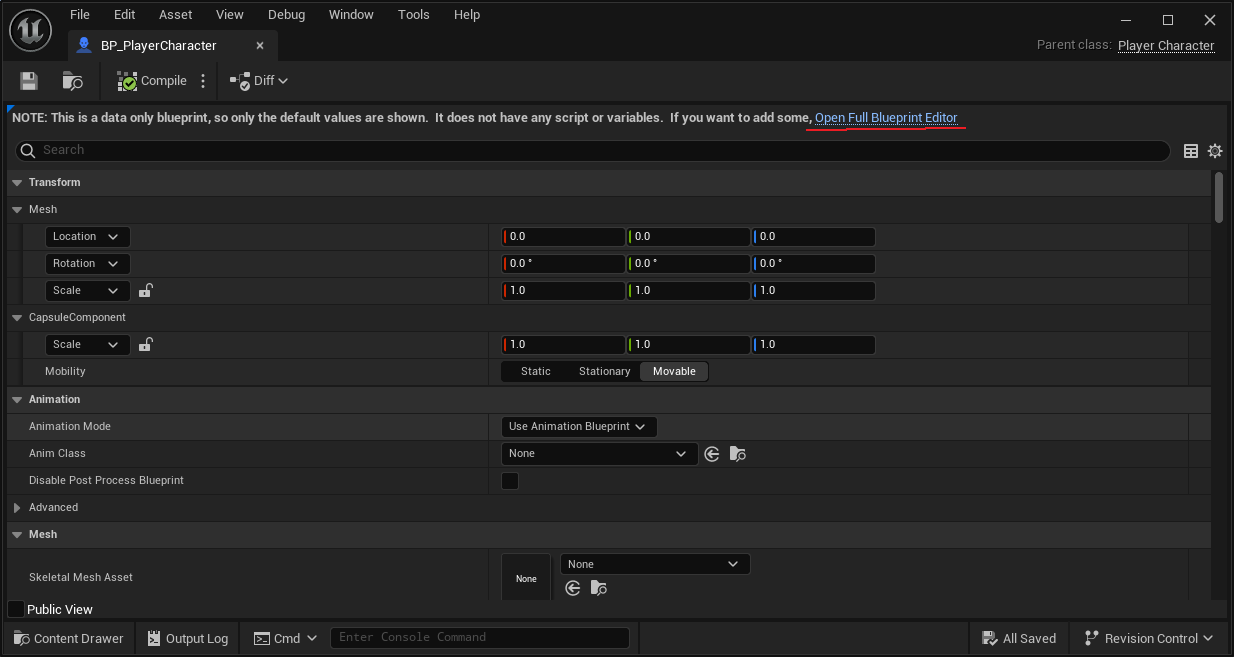
Task: Open the Window menu
Action: click(x=351, y=14)
